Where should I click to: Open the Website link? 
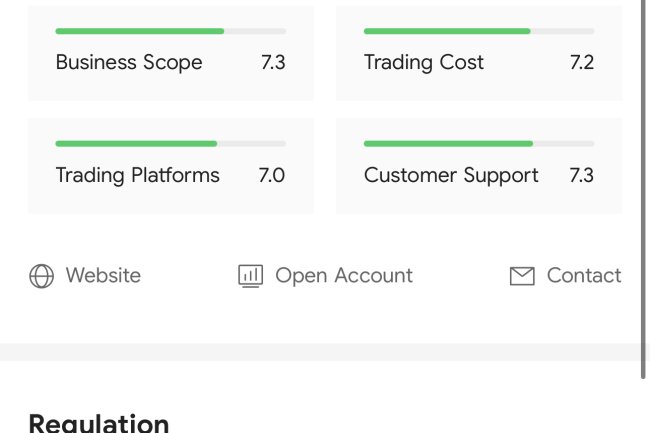tap(103, 275)
